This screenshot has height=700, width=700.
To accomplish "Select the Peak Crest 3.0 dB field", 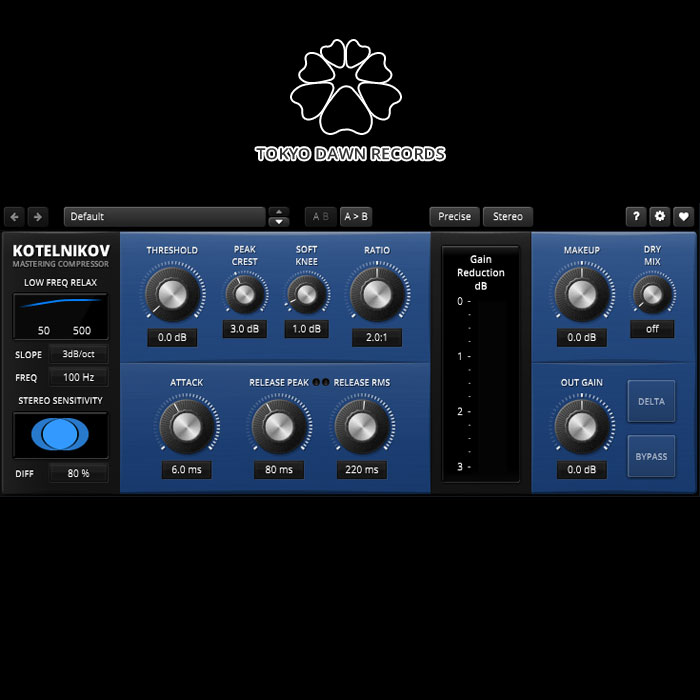I will point(245,329).
